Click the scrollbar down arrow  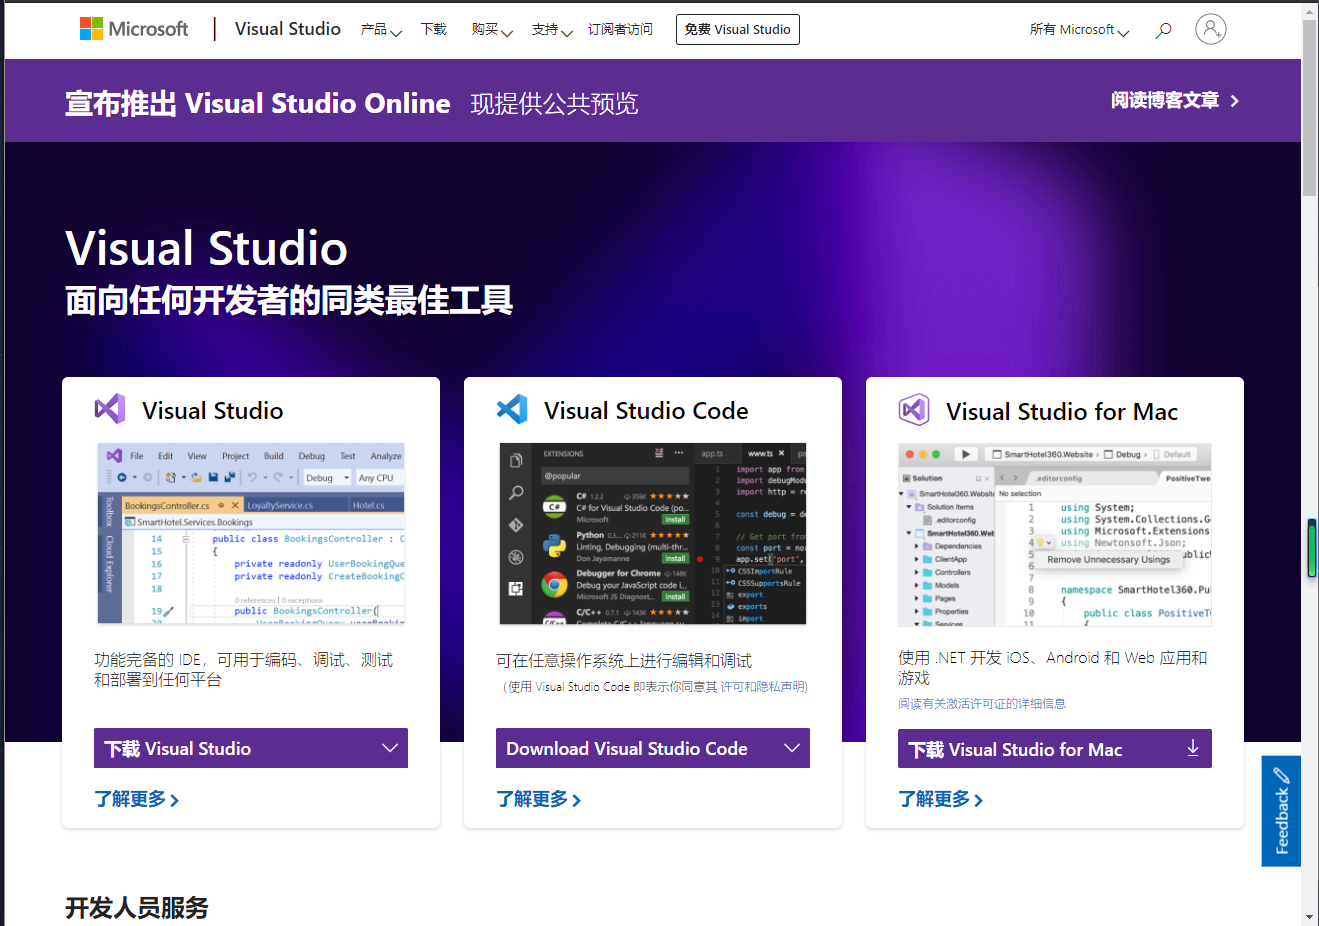1310,916
